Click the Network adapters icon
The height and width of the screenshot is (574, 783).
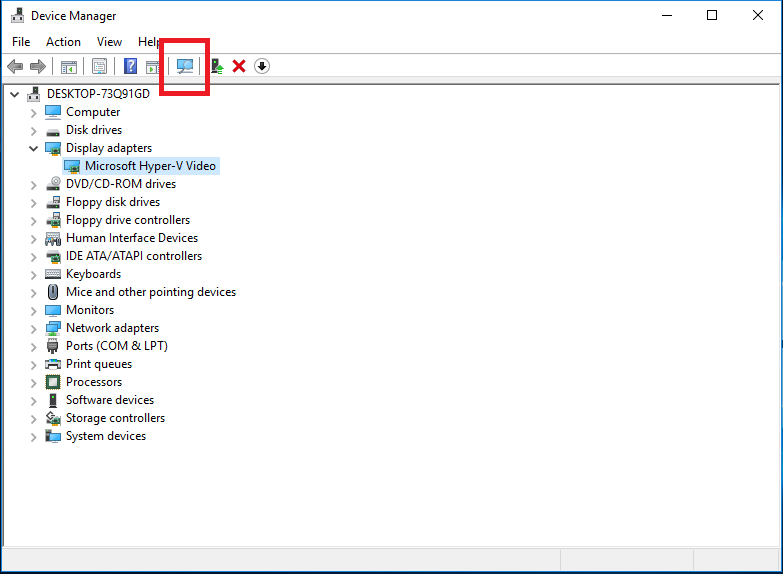click(53, 328)
